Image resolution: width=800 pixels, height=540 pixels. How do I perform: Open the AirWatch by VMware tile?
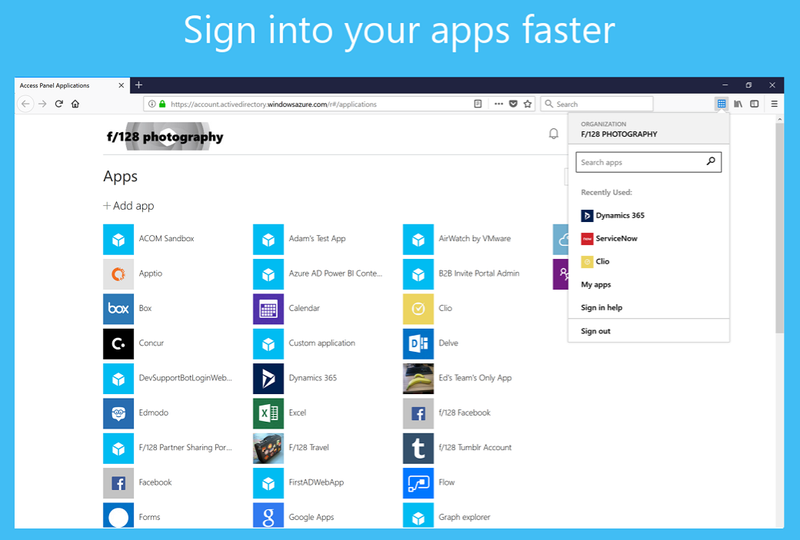[418, 239]
